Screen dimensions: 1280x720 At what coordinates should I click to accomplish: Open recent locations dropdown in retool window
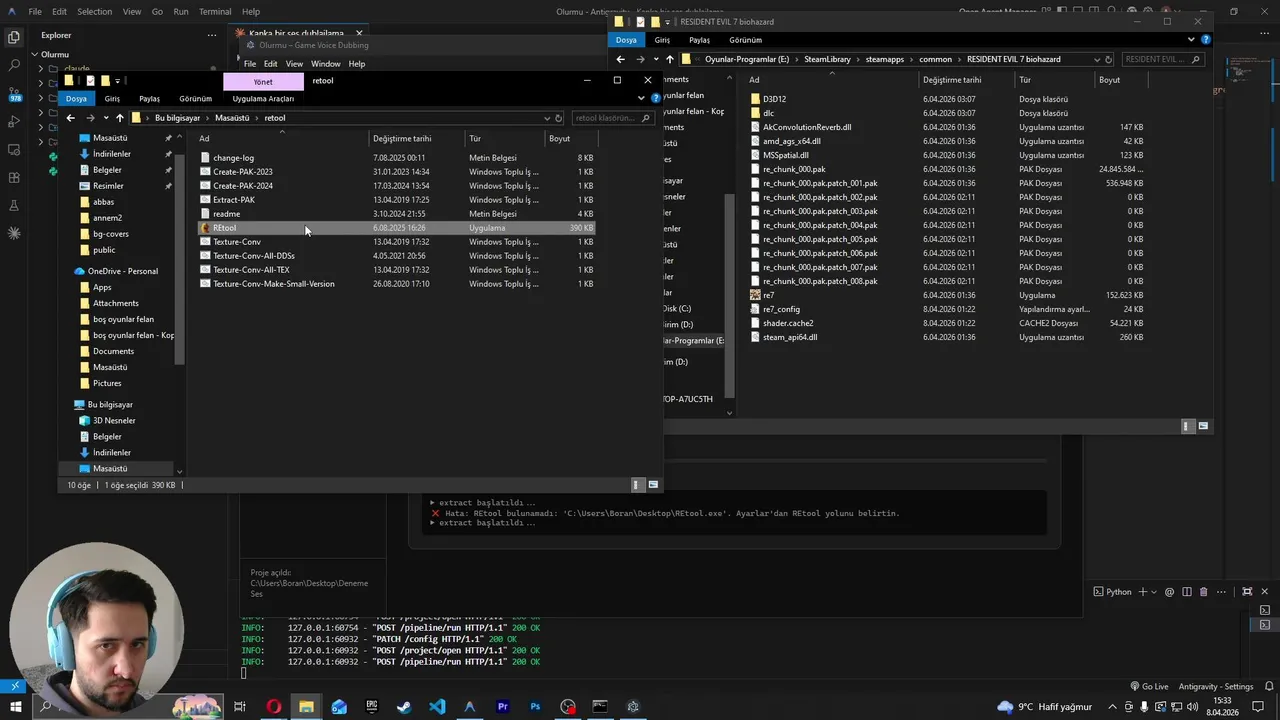pos(106,118)
